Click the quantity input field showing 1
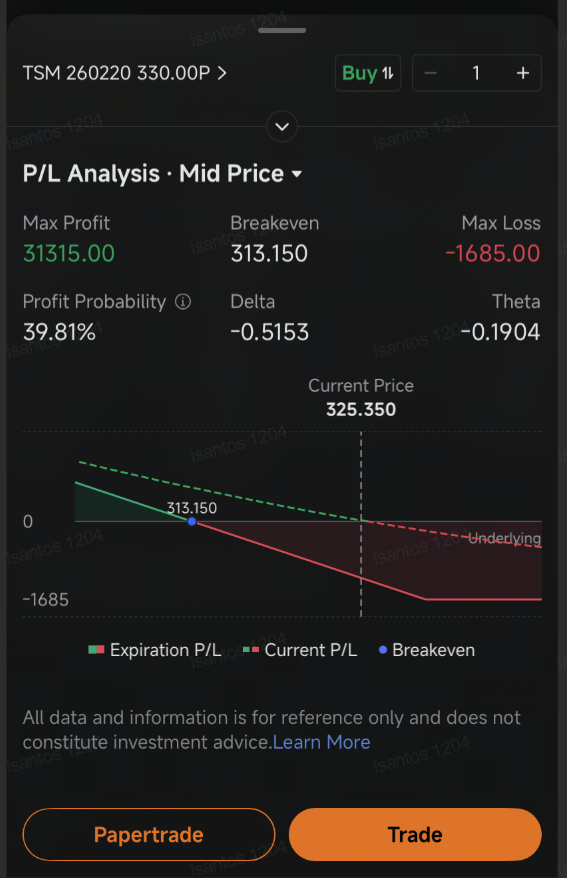Viewport: 567px width, 878px height. (476, 73)
